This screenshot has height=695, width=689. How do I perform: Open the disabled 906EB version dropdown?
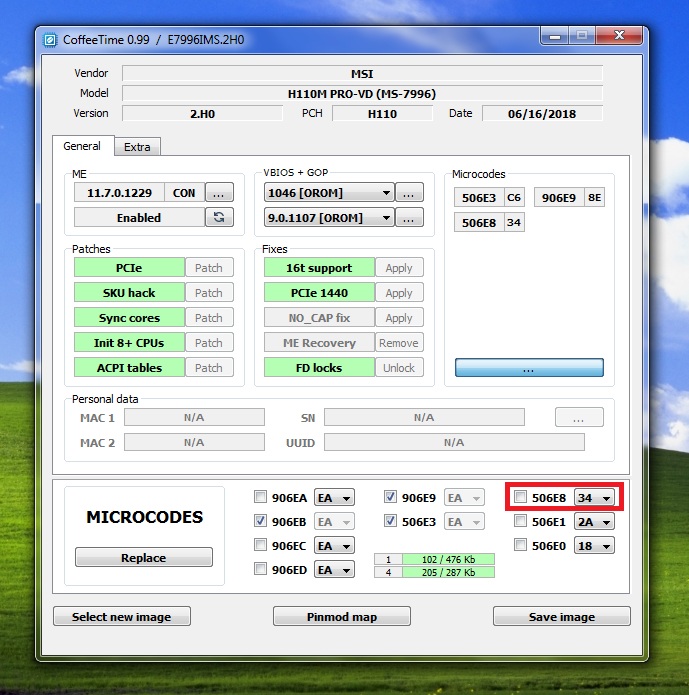[x=334, y=522]
